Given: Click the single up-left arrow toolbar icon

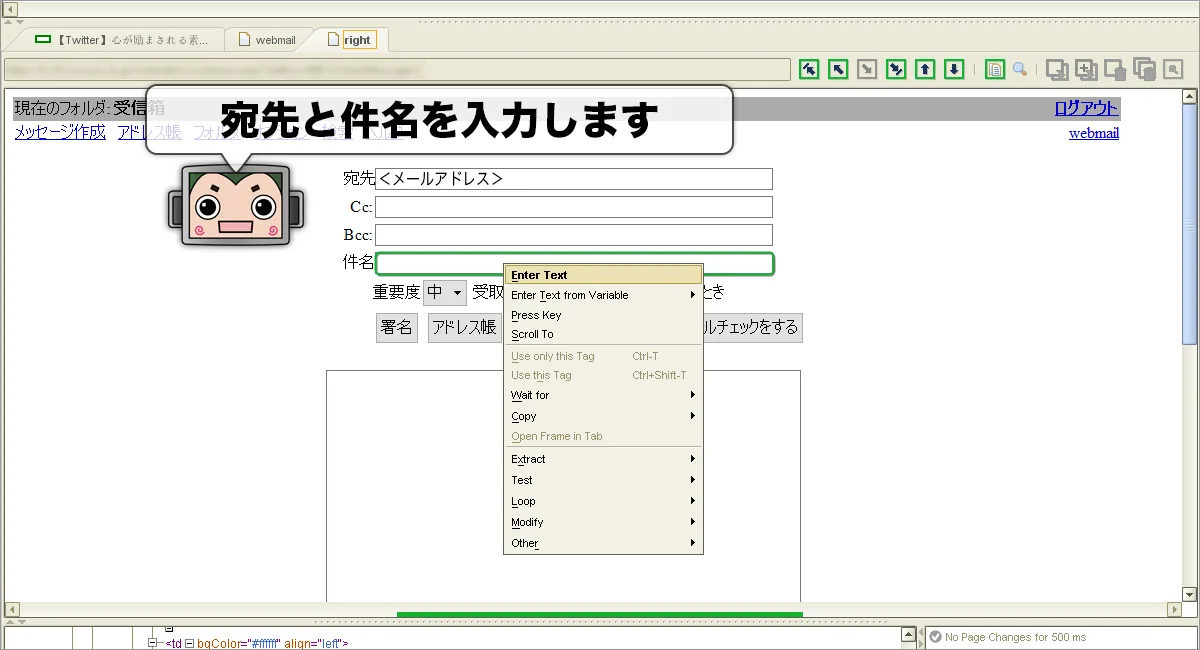Looking at the screenshot, I should [839, 69].
